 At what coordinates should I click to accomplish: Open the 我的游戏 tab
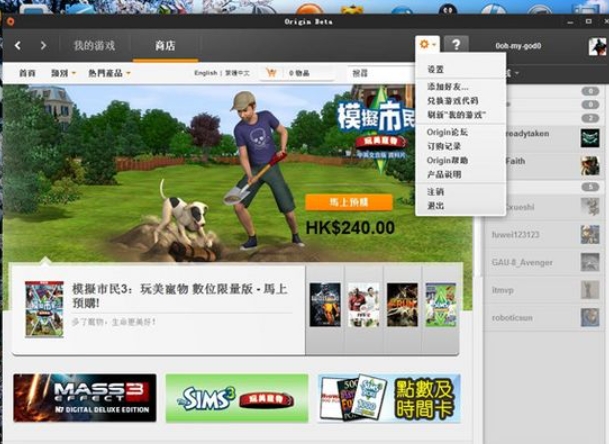pos(94,46)
